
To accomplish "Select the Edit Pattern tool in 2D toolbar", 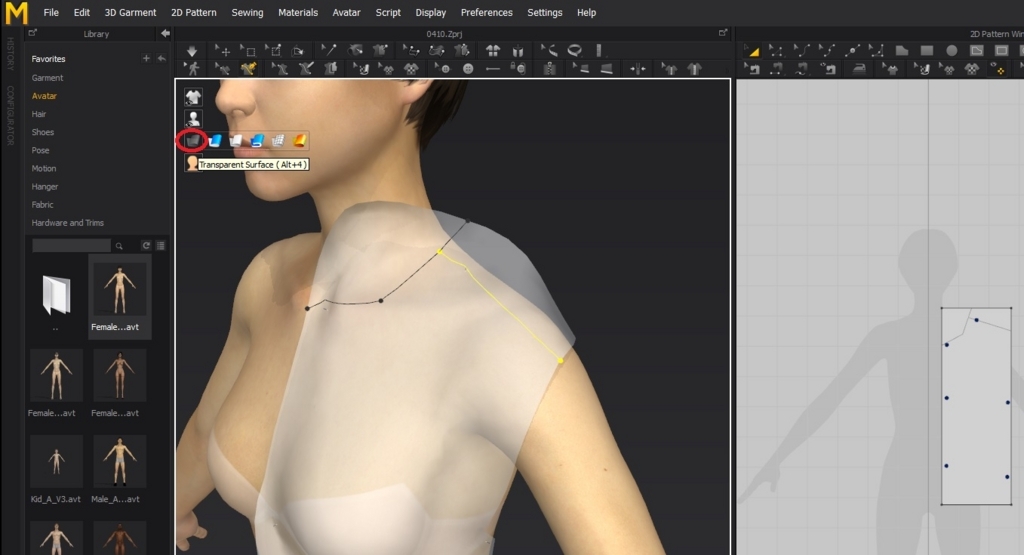I will pos(776,51).
